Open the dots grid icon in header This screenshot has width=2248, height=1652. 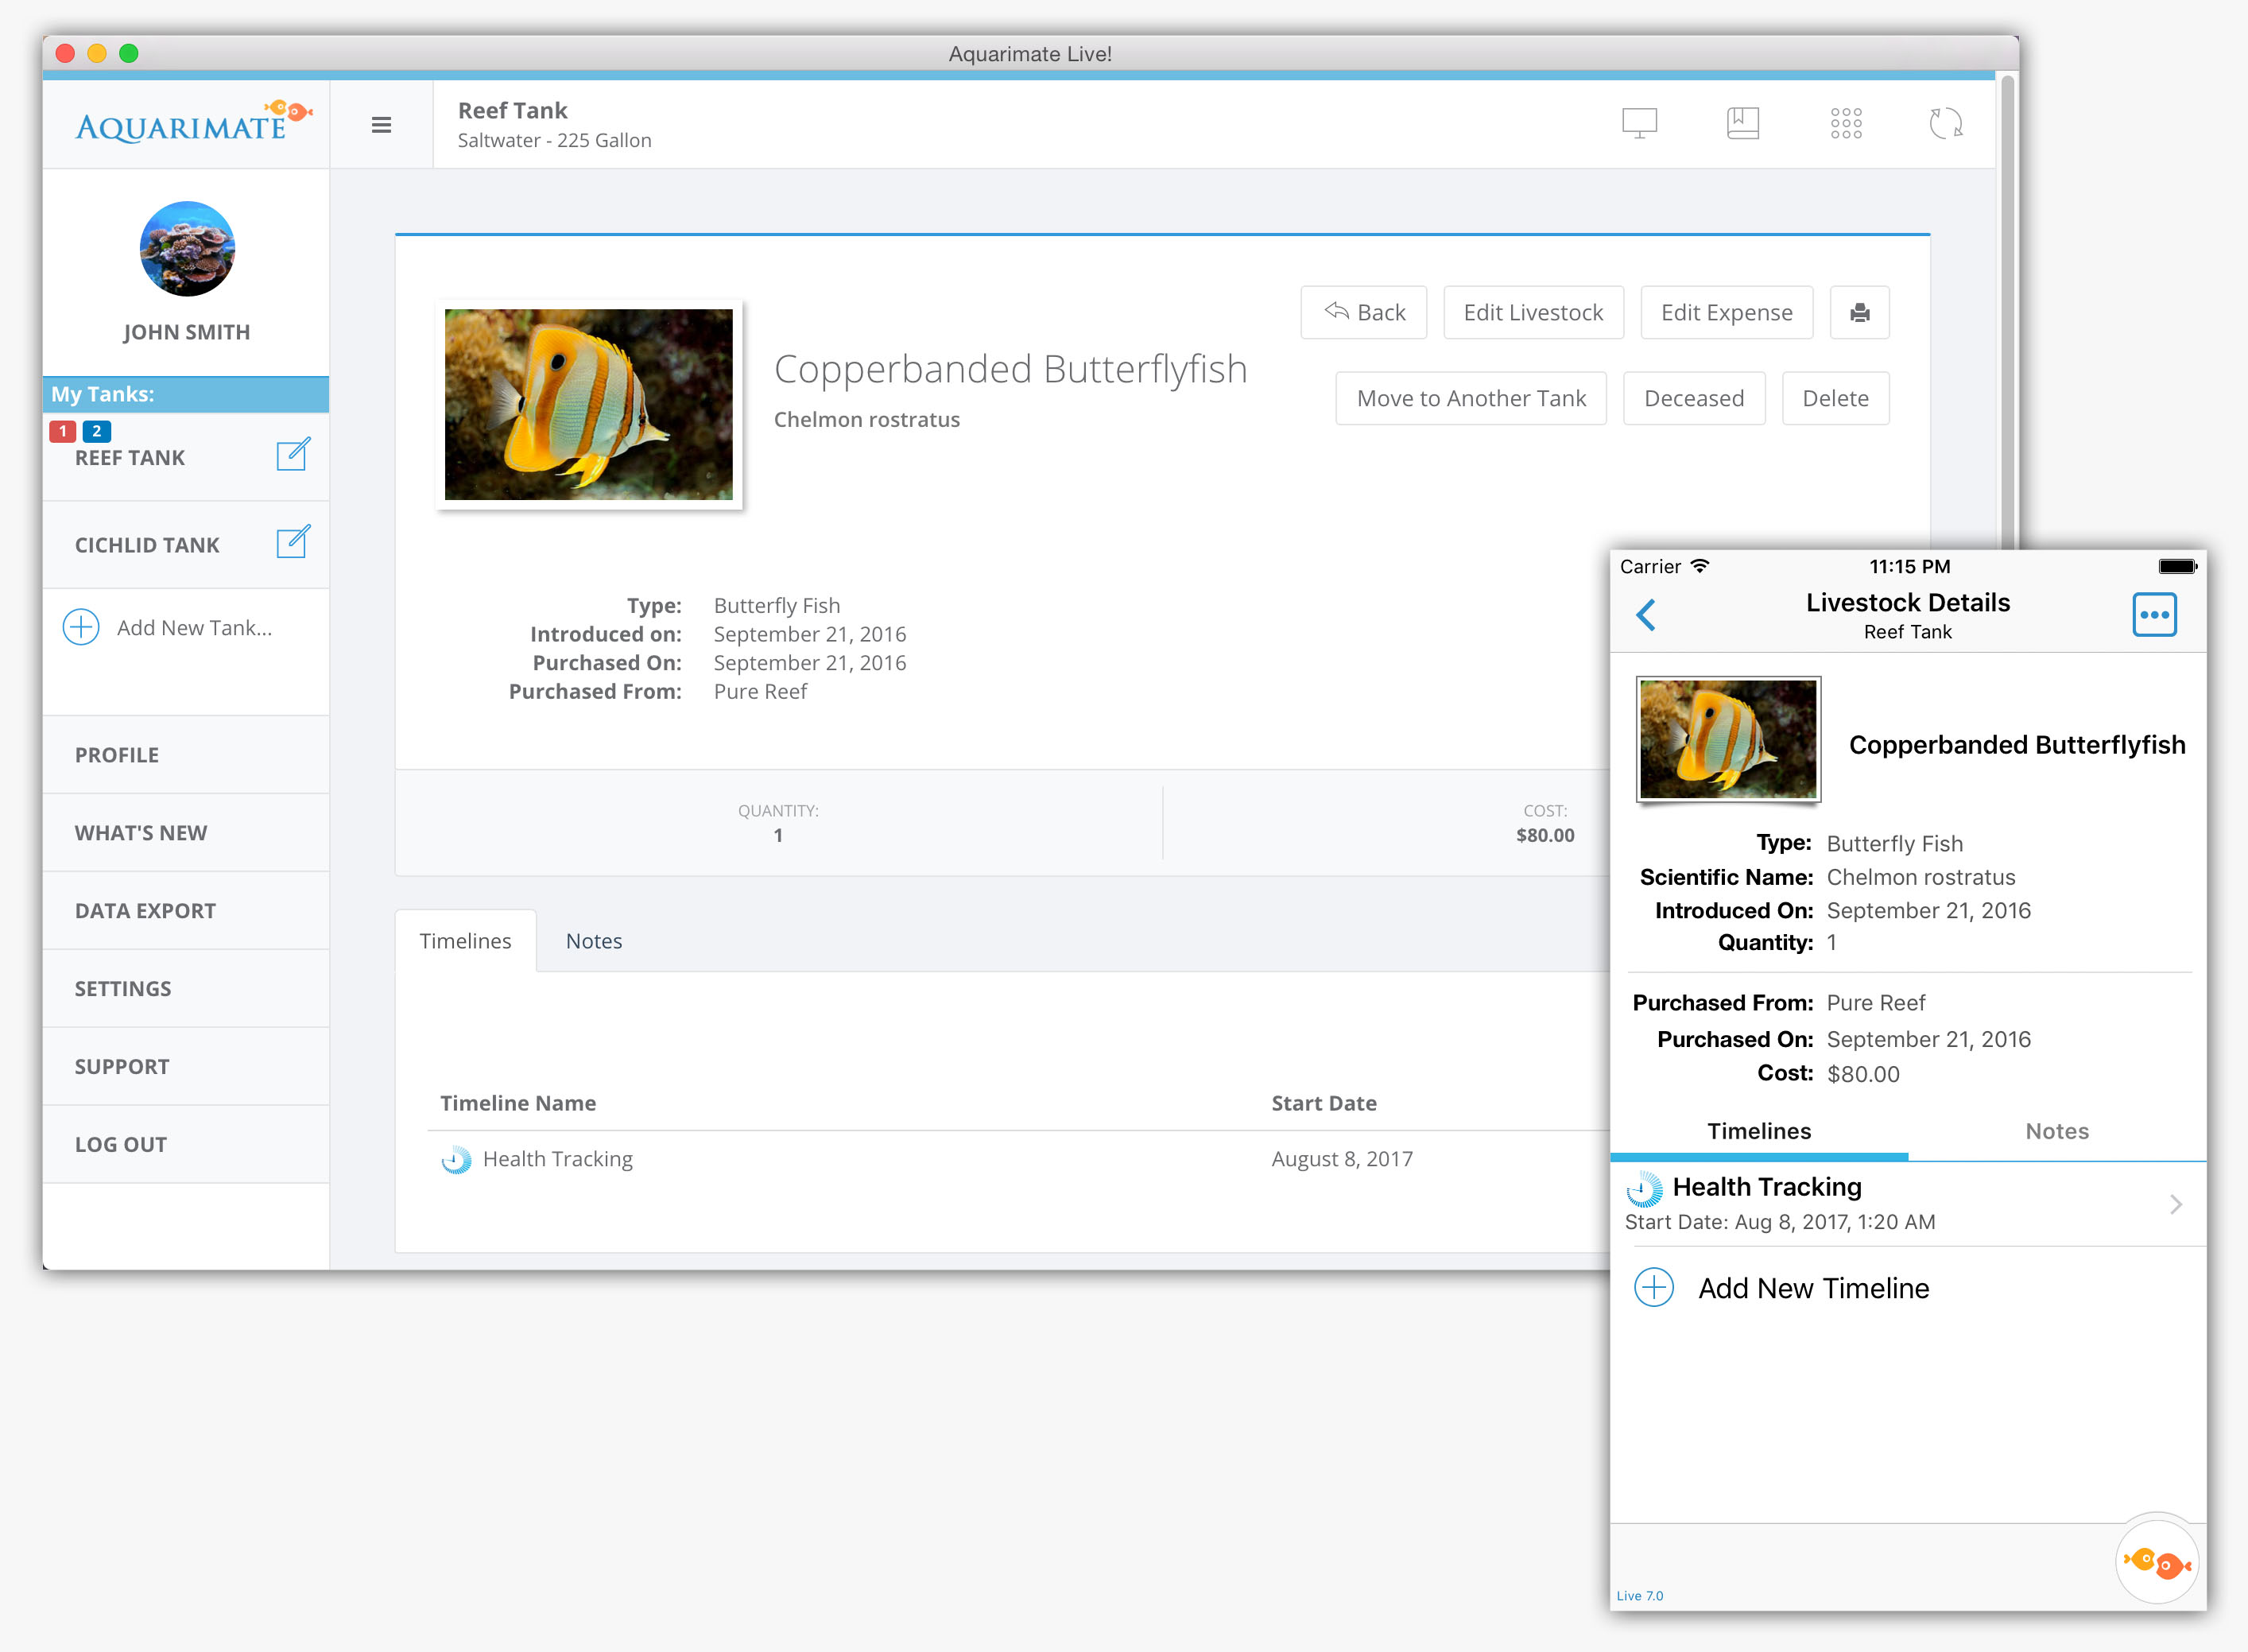point(1845,123)
